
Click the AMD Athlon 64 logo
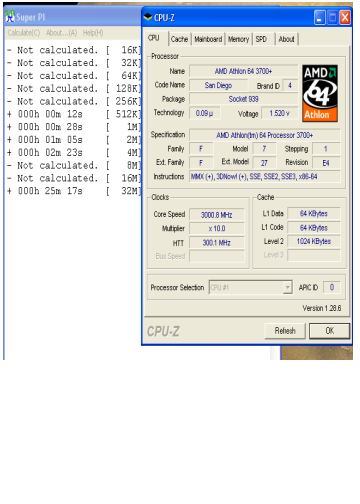point(320,93)
